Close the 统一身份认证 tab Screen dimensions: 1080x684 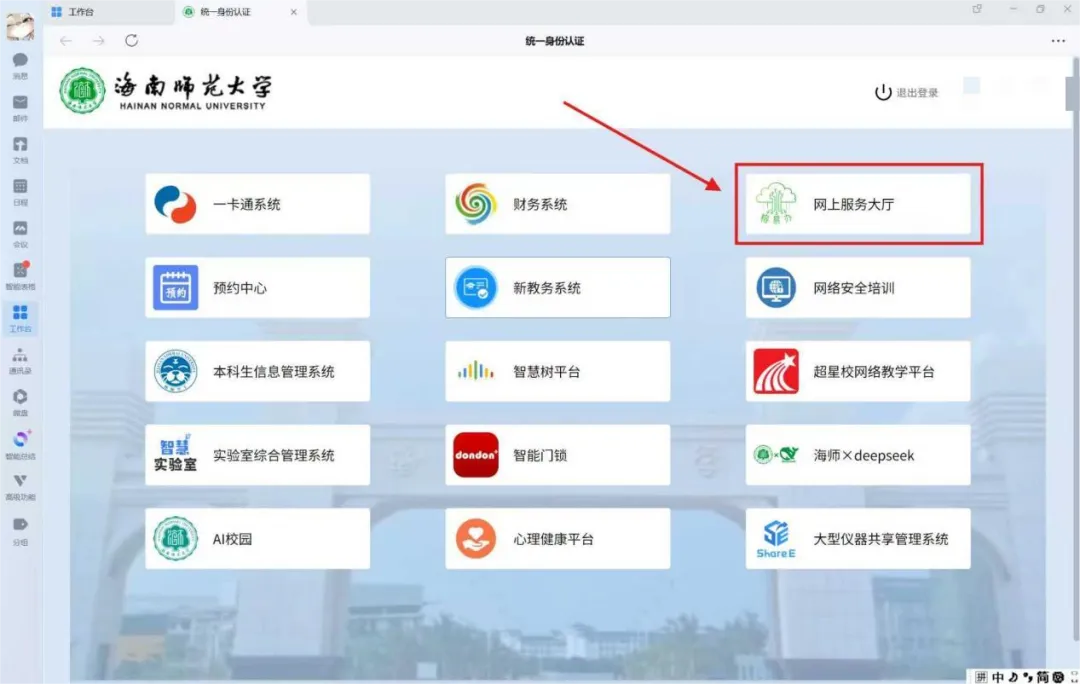[293, 12]
